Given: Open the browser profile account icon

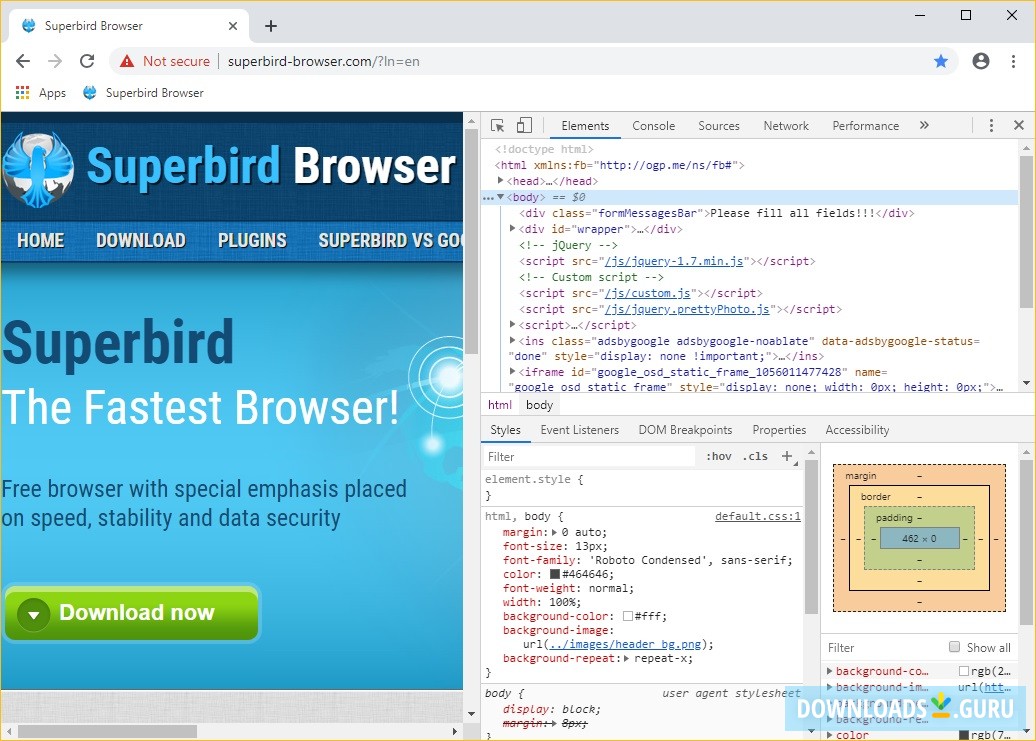Looking at the screenshot, I should [981, 61].
